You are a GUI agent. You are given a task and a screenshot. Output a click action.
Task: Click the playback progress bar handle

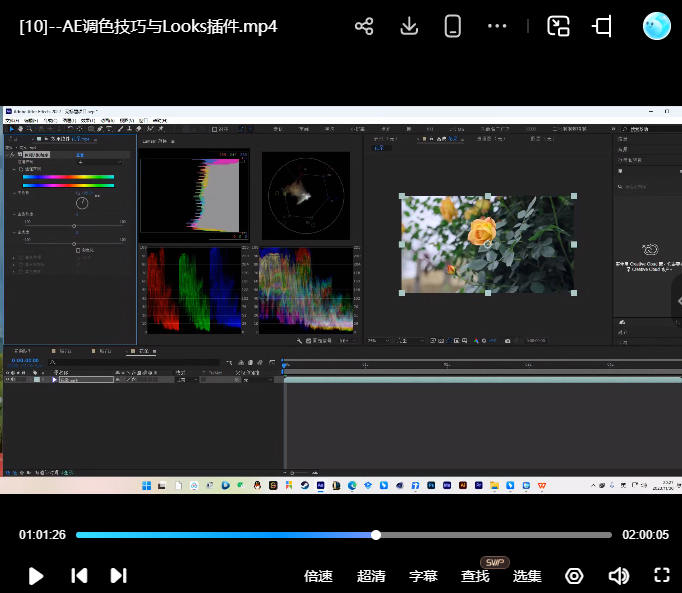376,535
